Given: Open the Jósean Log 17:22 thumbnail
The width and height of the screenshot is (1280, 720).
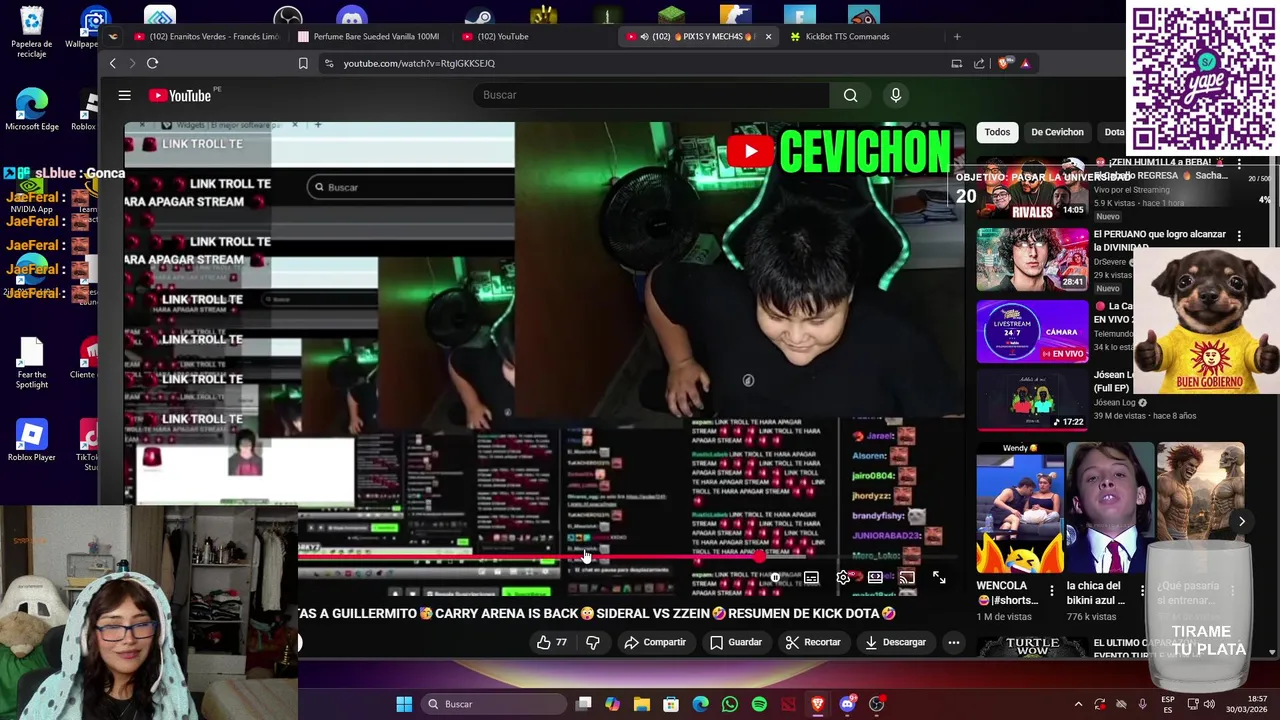Looking at the screenshot, I should pyautogui.click(x=1032, y=401).
